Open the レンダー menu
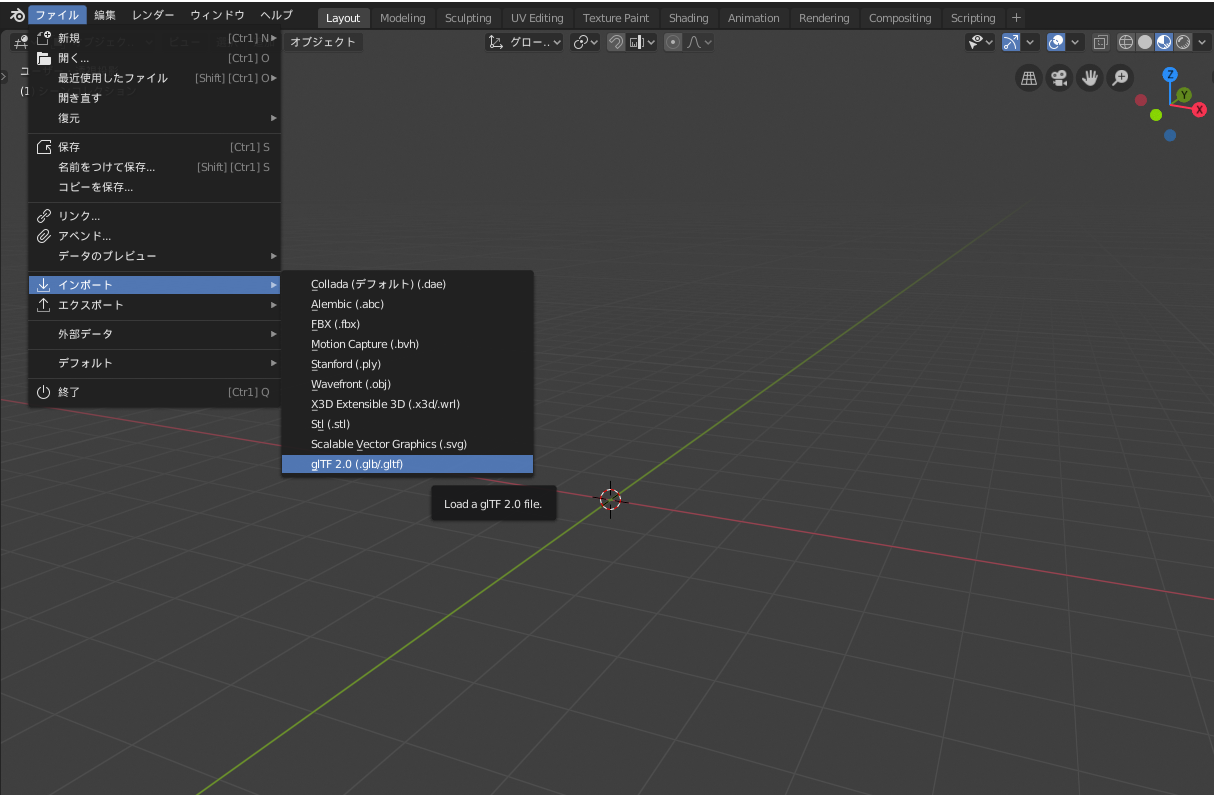This screenshot has height=795, width=1214. [152, 14]
